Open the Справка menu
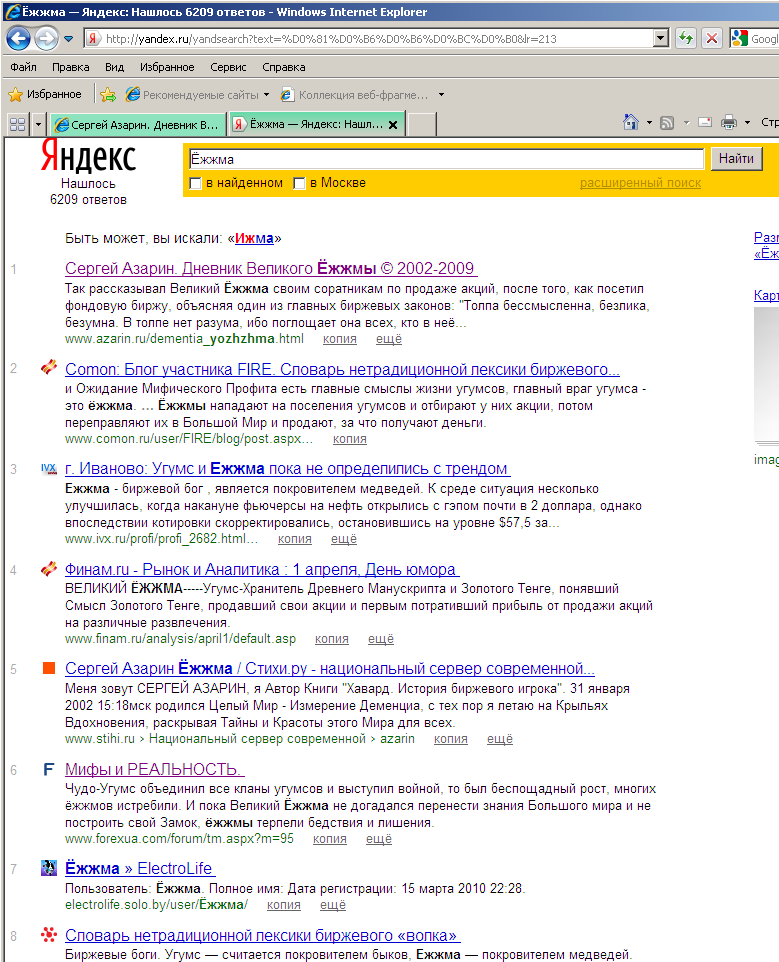This screenshot has height=962, width=779. [283, 67]
